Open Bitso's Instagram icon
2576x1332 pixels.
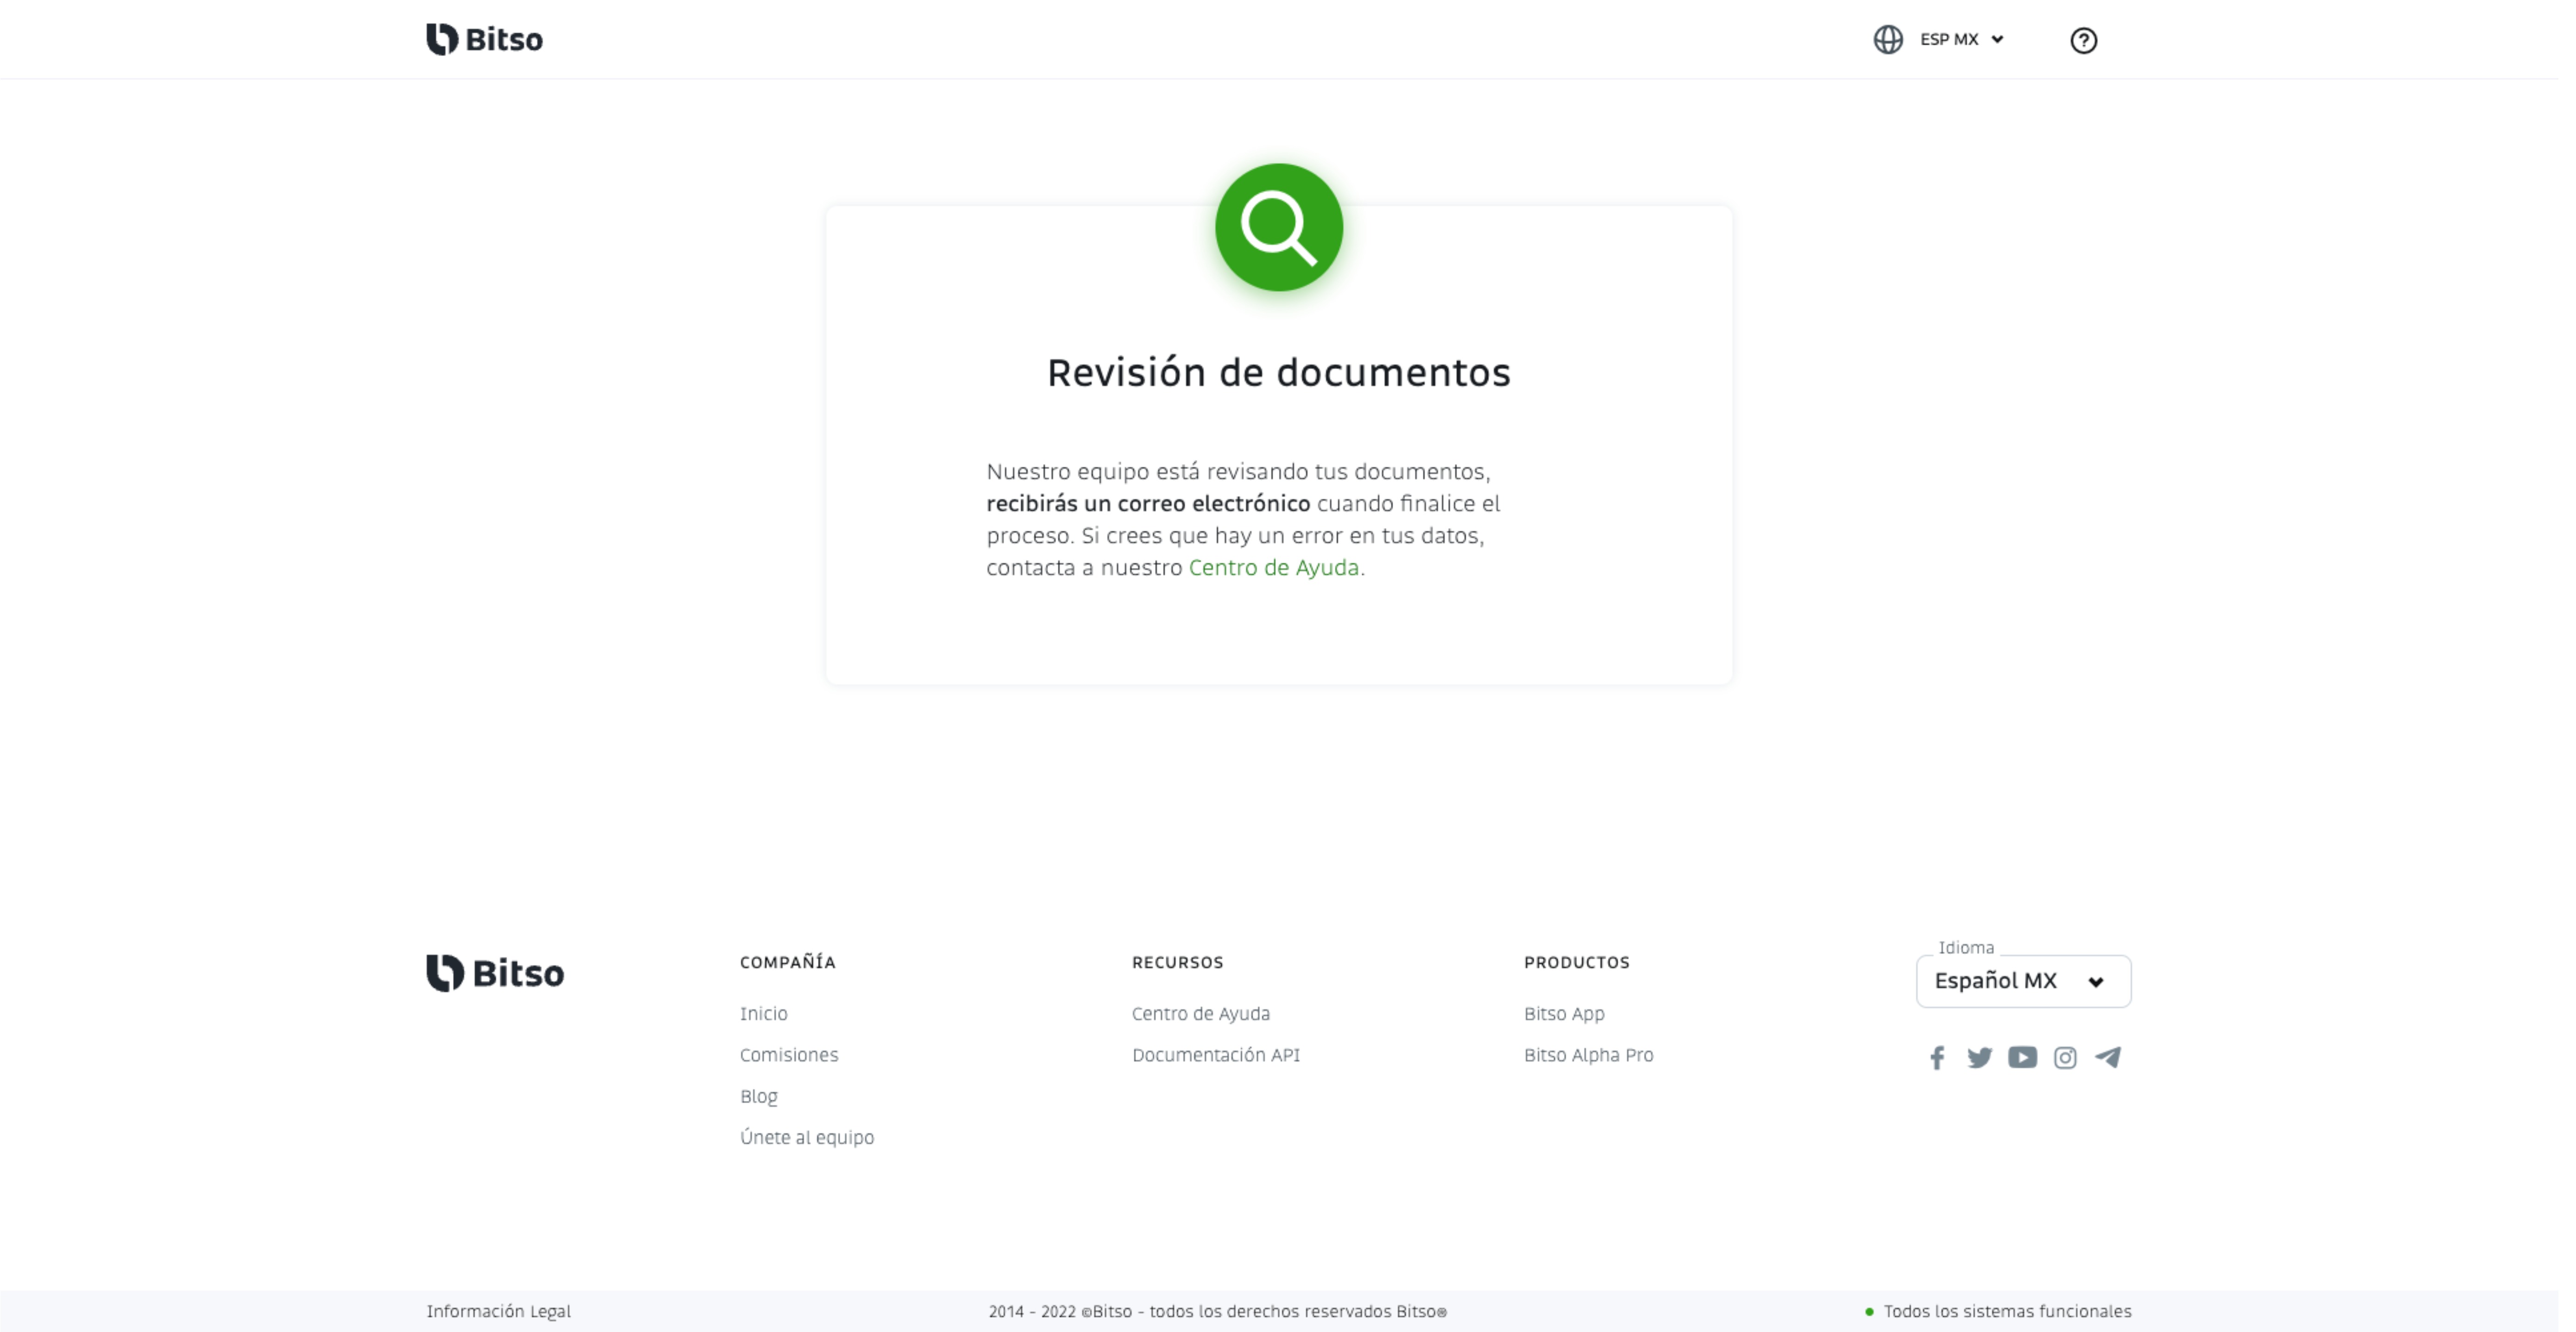pyautogui.click(x=2064, y=1057)
